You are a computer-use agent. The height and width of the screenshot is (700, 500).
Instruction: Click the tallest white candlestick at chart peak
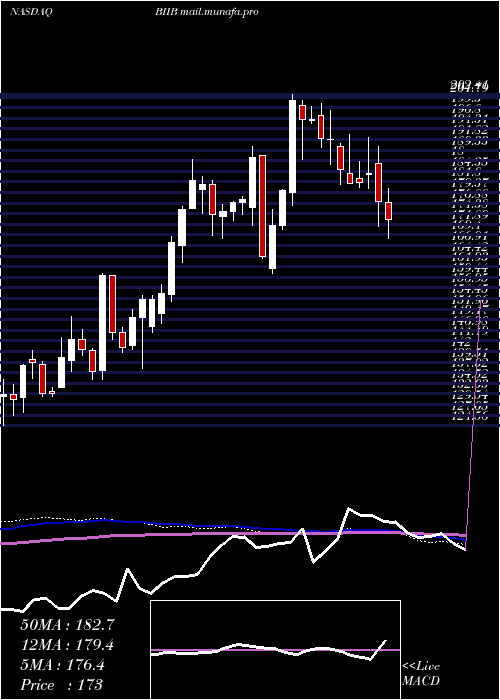click(x=292, y=146)
